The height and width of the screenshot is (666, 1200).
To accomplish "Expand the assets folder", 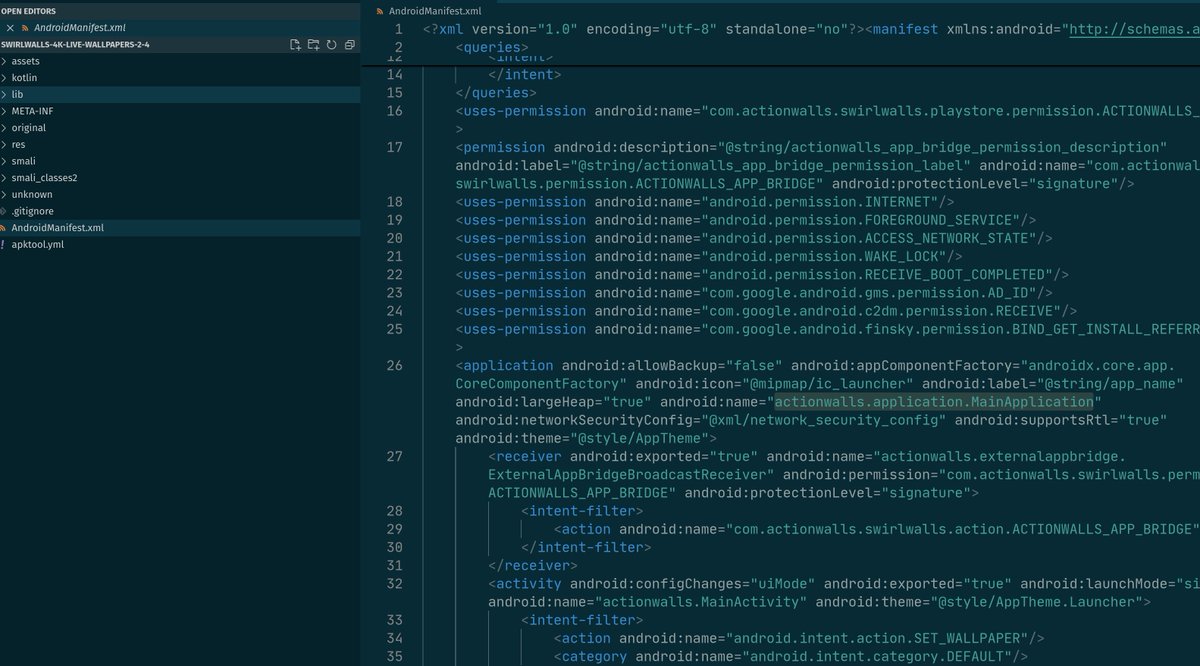I will [x=180, y=61].
